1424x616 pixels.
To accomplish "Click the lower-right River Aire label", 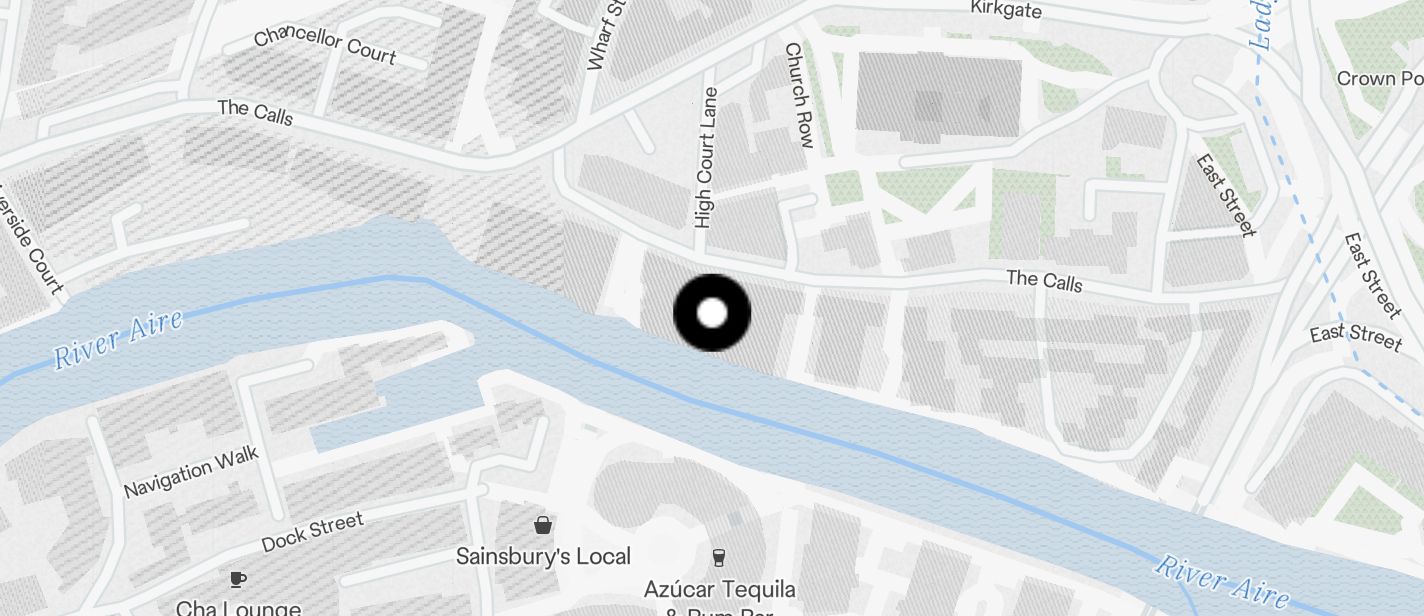I will pyautogui.click(x=1221, y=580).
